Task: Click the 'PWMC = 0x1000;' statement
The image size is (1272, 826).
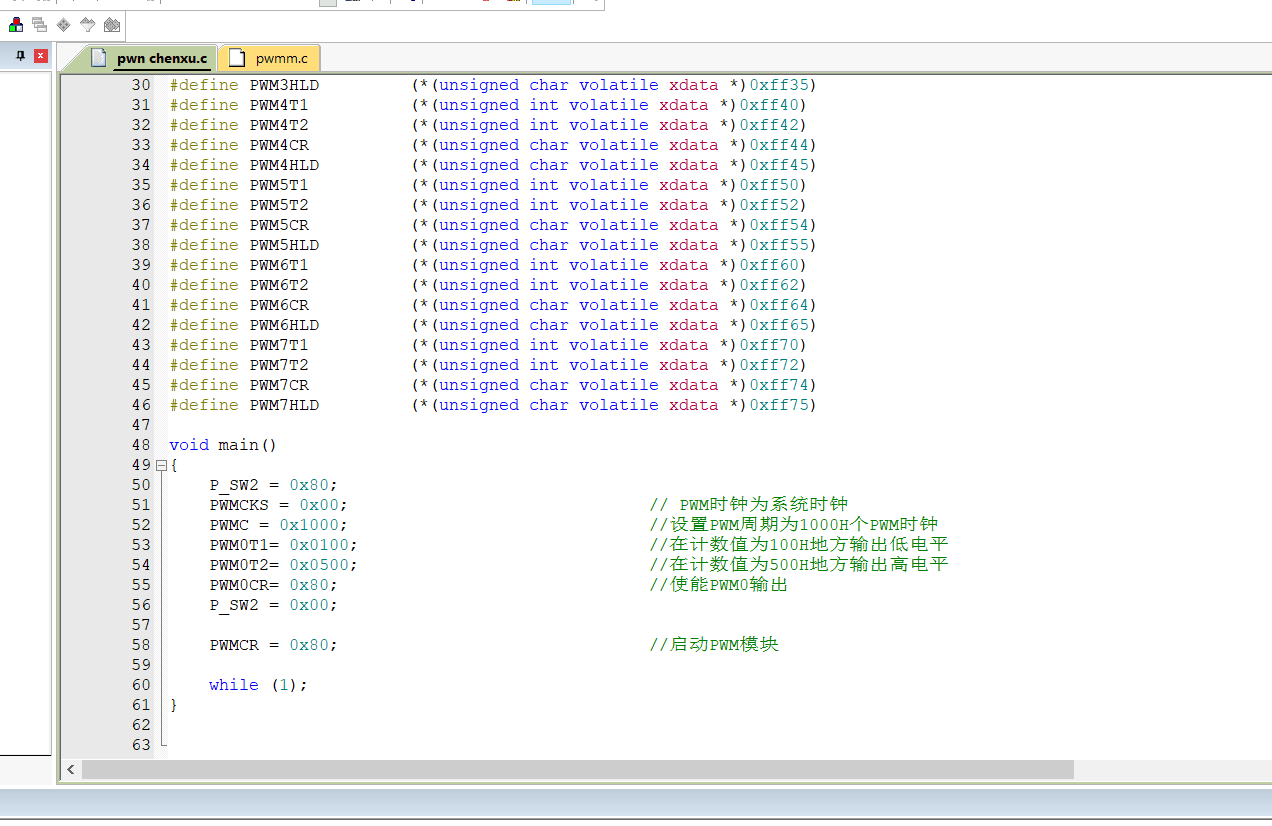Action: coord(278,525)
